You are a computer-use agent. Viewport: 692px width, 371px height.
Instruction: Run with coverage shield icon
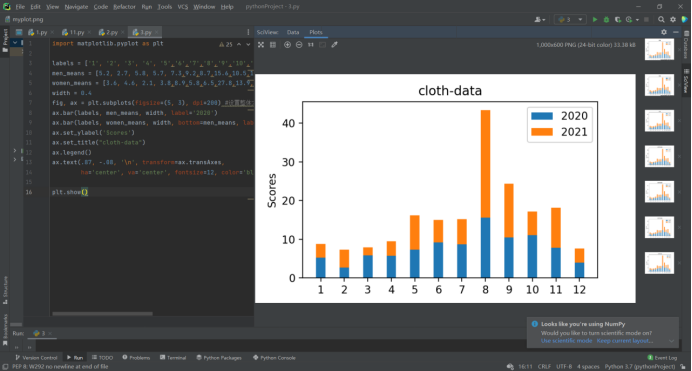click(x=618, y=19)
